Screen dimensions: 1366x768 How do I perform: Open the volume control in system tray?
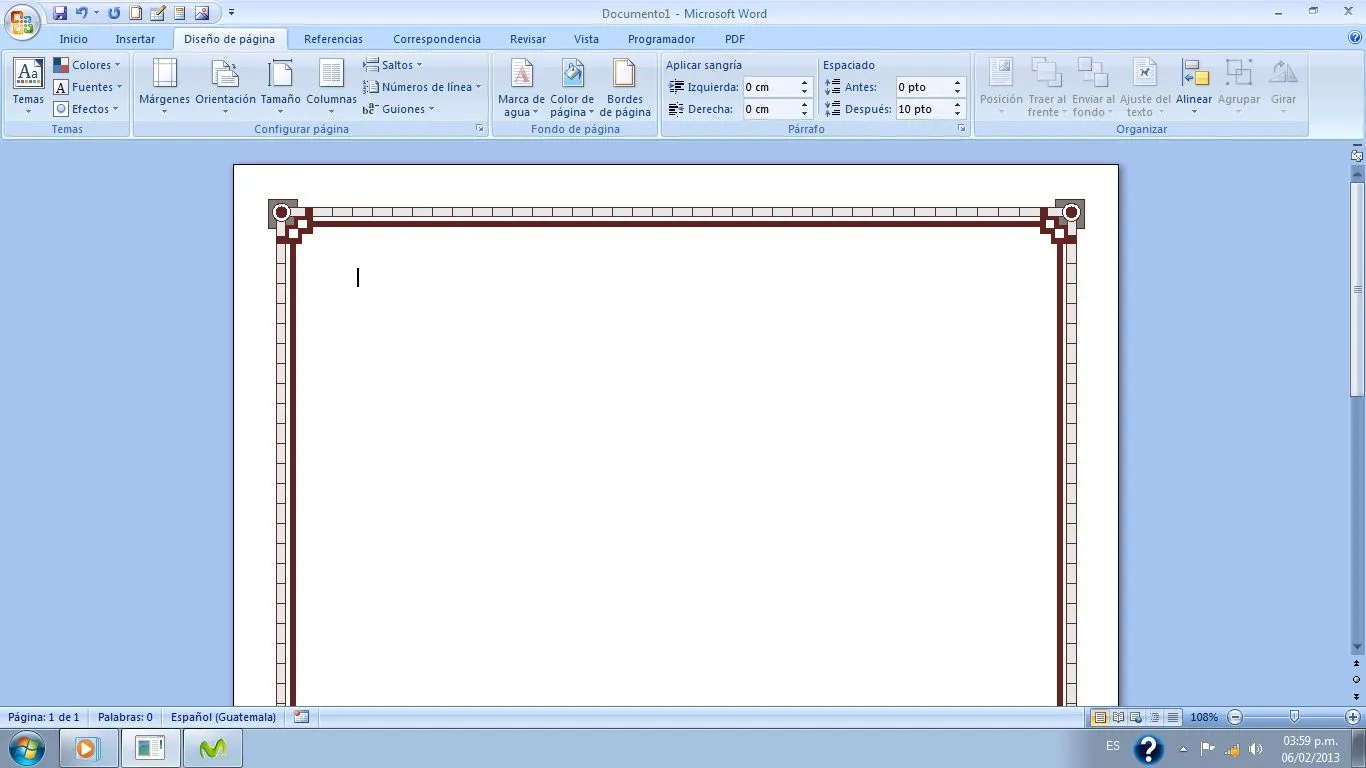click(x=1256, y=748)
